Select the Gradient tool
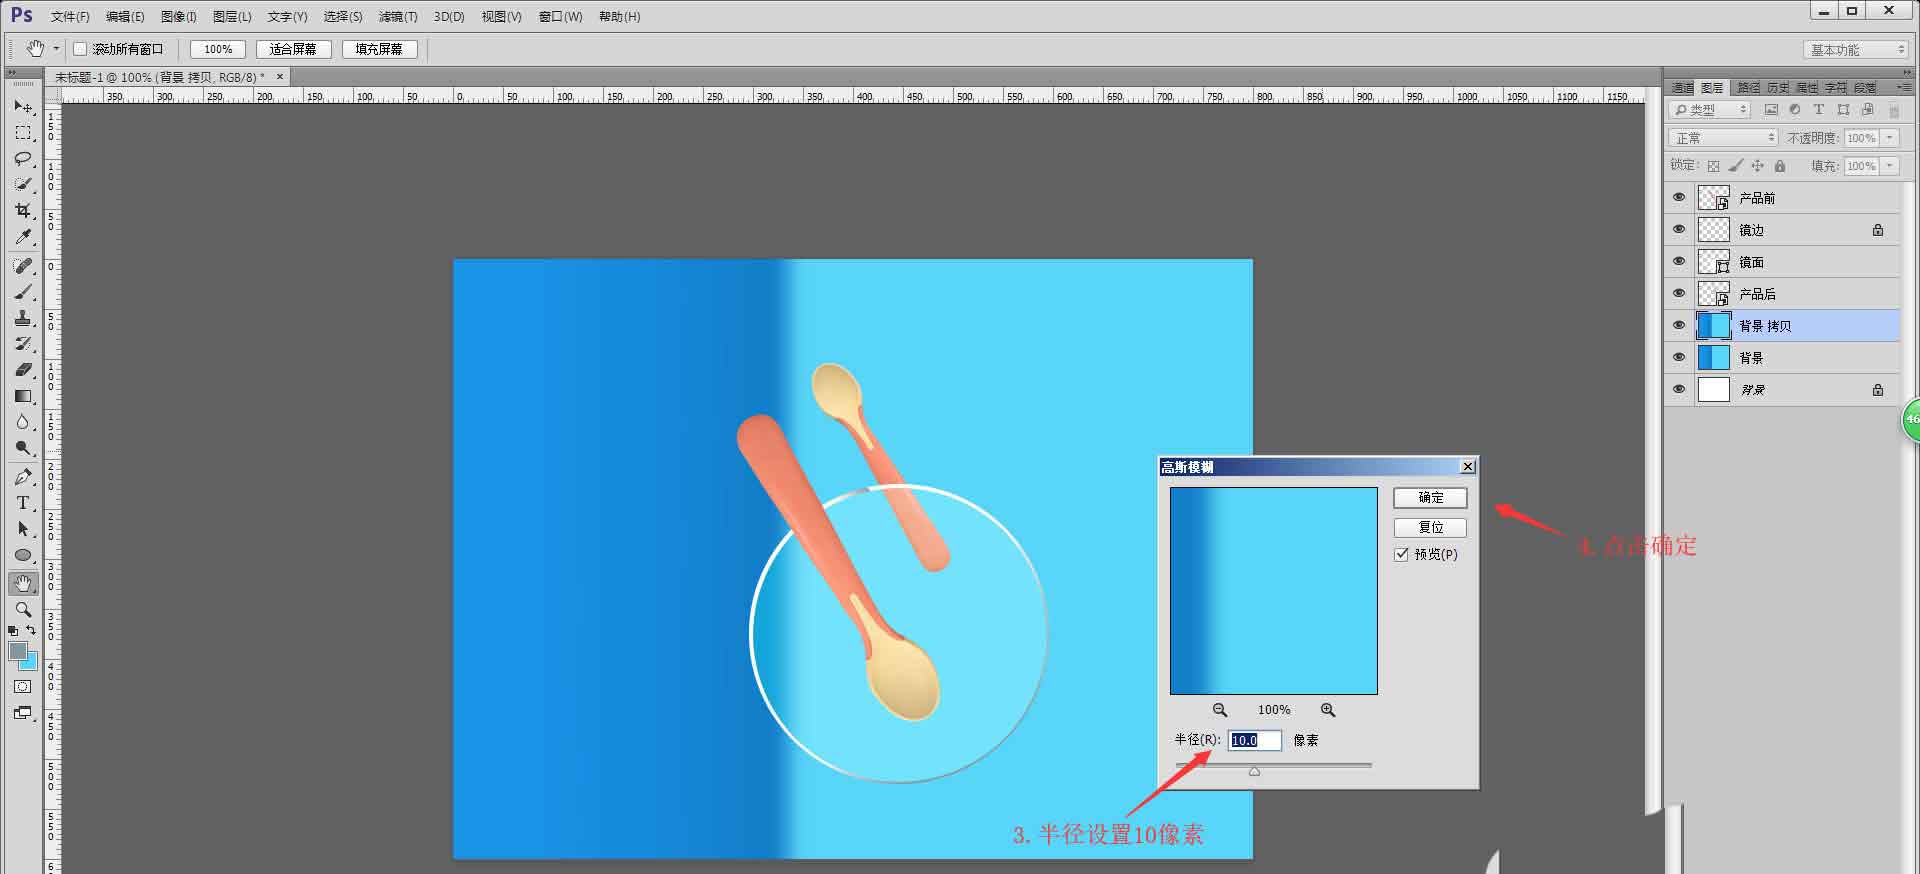Image resolution: width=1920 pixels, height=874 pixels. (x=23, y=396)
